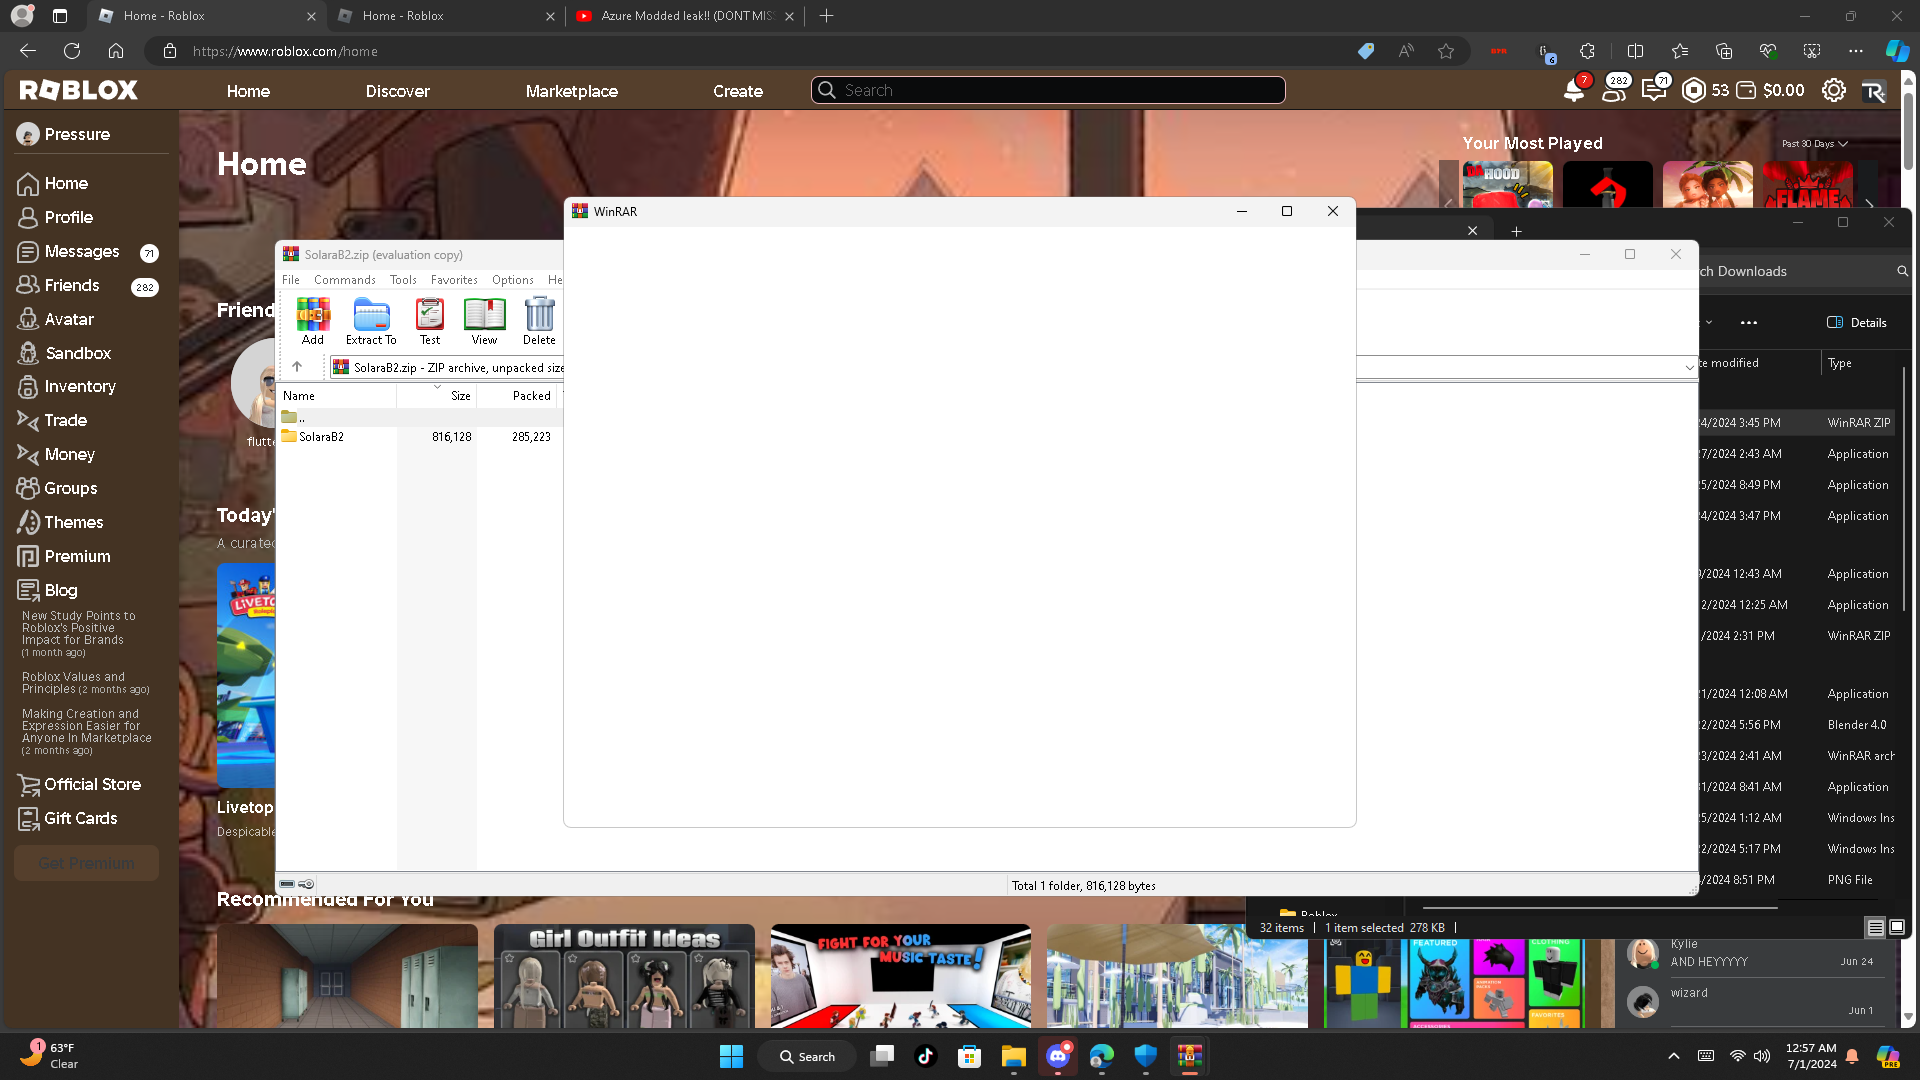Switch File Explorer to large thumbnails view
This screenshot has height=1080, width=1920.
[1897, 927]
